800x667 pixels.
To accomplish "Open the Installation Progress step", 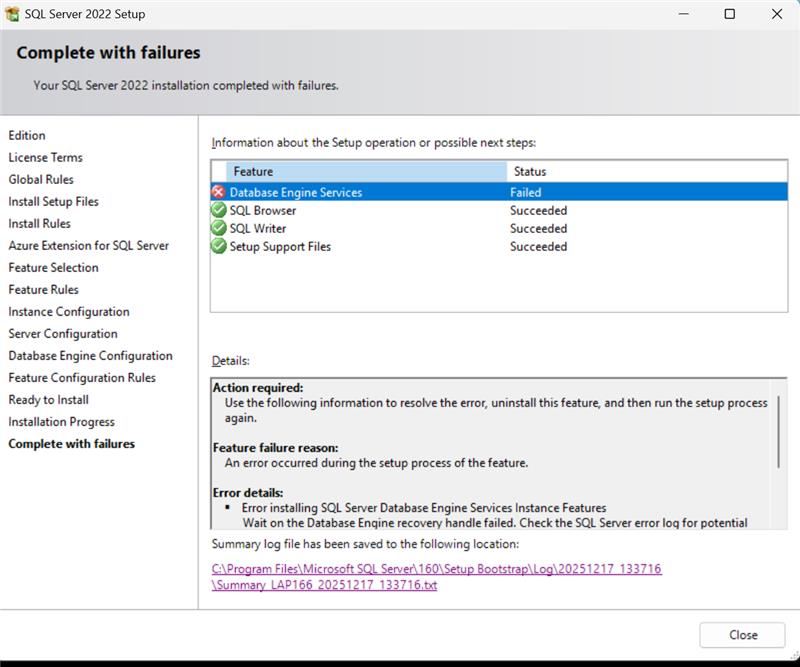I will (61, 421).
